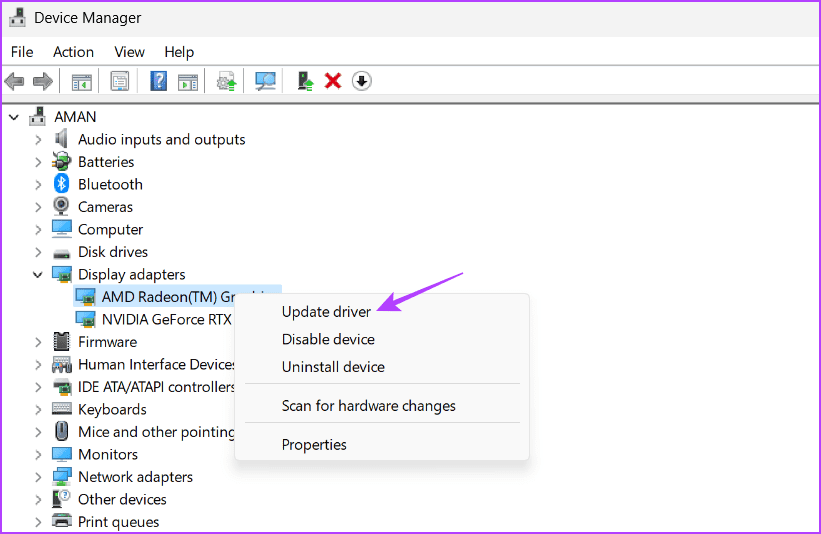Click the AMAN computer root icon
Image resolution: width=821 pixels, height=534 pixels.
click(x=37, y=116)
